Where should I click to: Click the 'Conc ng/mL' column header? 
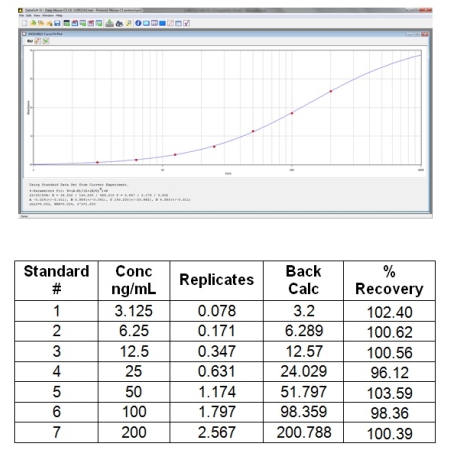click(x=134, y=280)
